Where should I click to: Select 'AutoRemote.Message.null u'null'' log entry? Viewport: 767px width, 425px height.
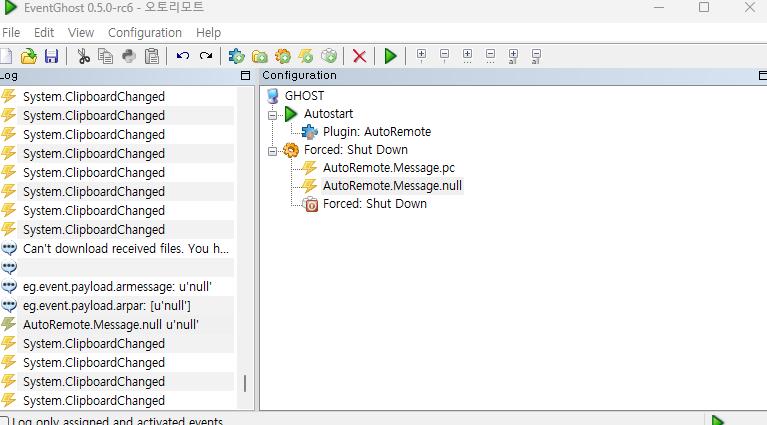point(110,325)
